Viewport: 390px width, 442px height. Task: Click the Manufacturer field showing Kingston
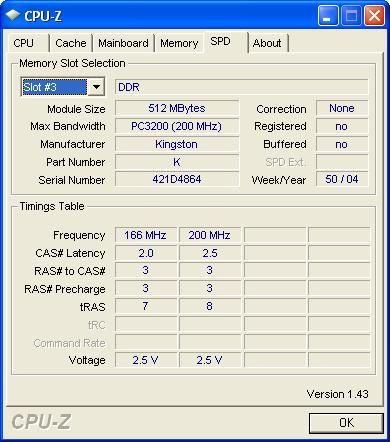point(177,144)
